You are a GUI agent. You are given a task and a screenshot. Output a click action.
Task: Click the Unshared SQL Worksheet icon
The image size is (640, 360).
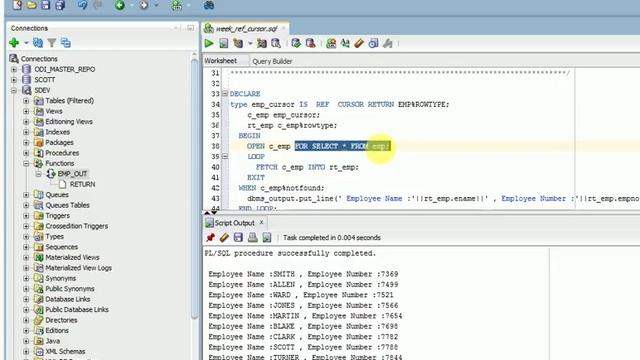coord(331,43)
